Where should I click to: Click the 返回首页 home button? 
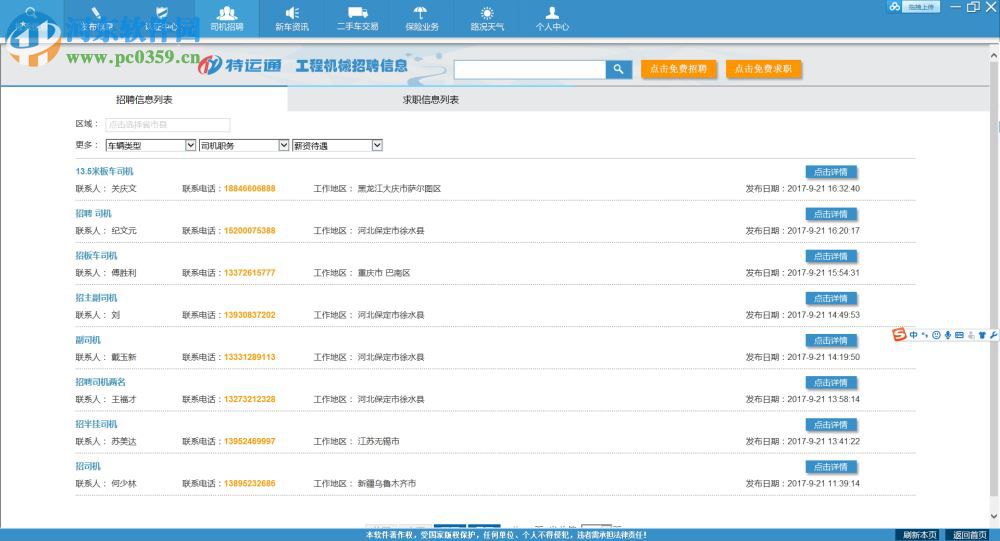tap(969, 535)
